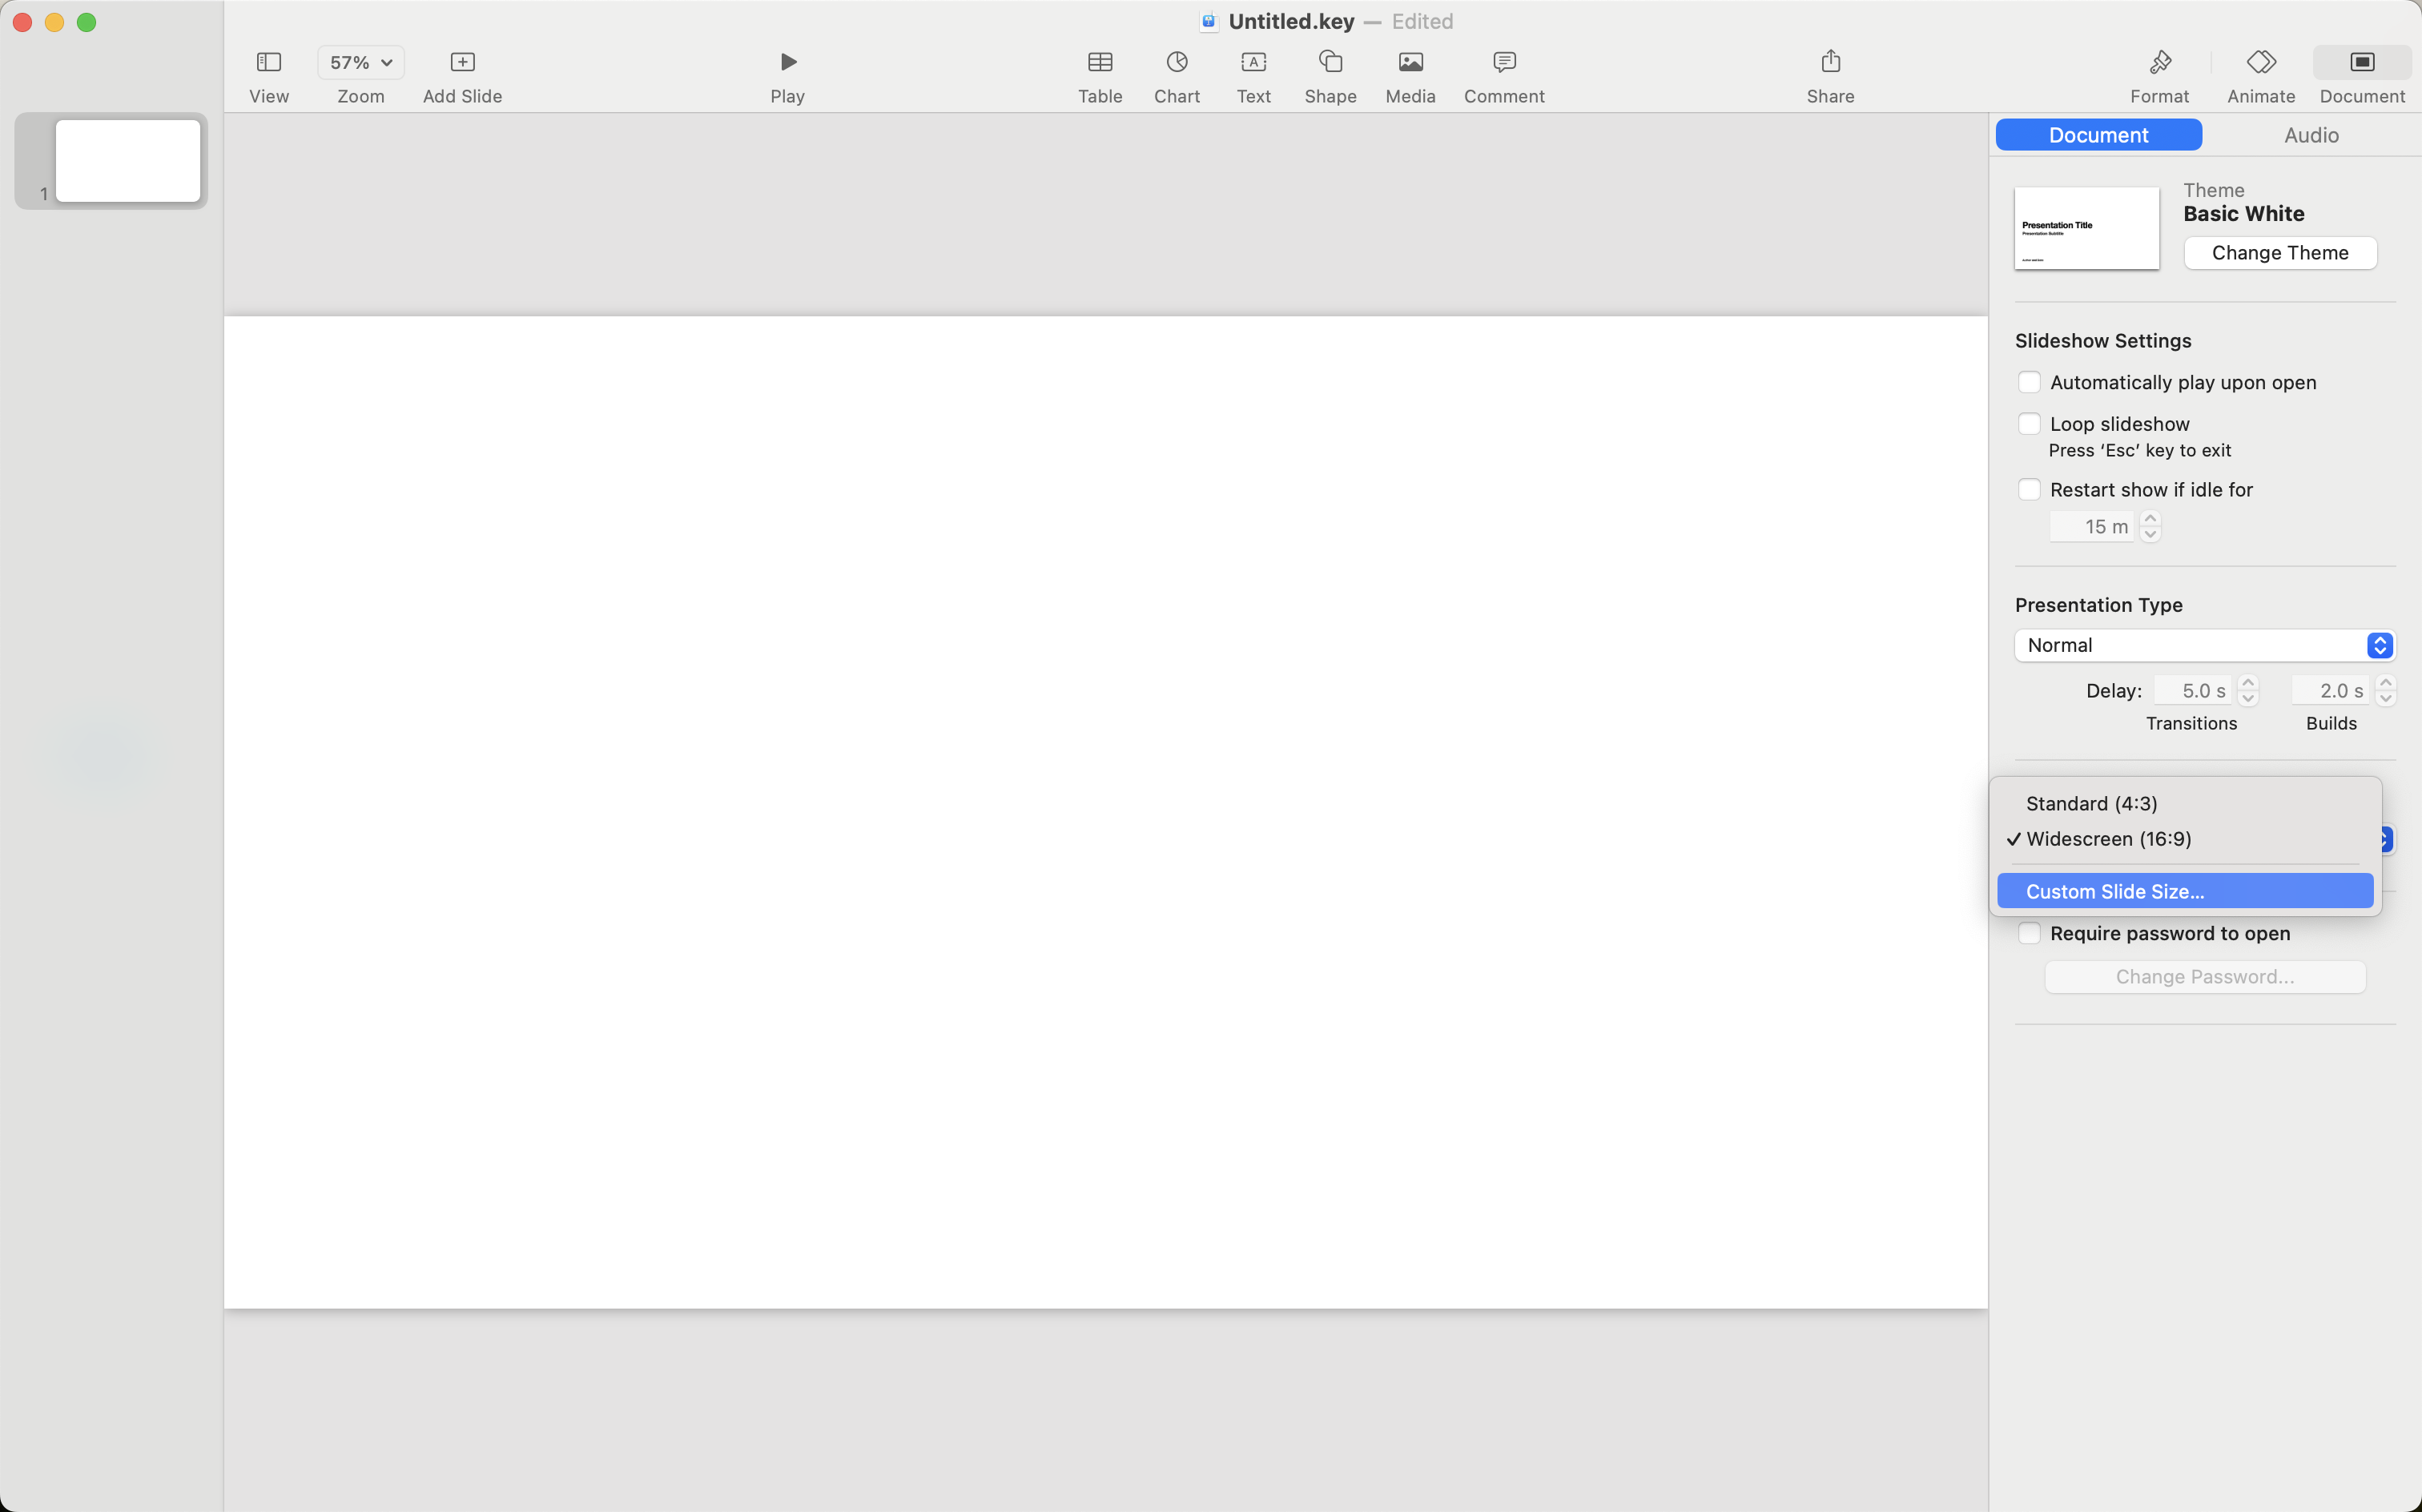
Task: Click the Shape toolbar icon
Action: pyautogui.click(x=1330, y=62)
